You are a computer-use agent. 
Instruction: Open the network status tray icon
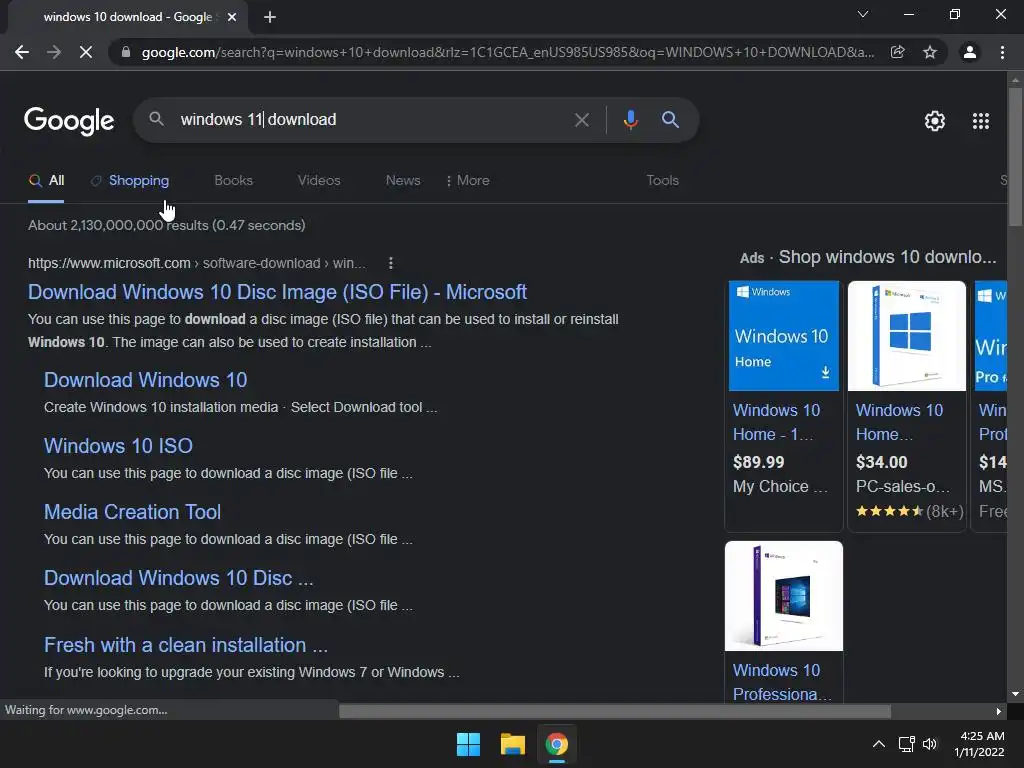(906, 744)
